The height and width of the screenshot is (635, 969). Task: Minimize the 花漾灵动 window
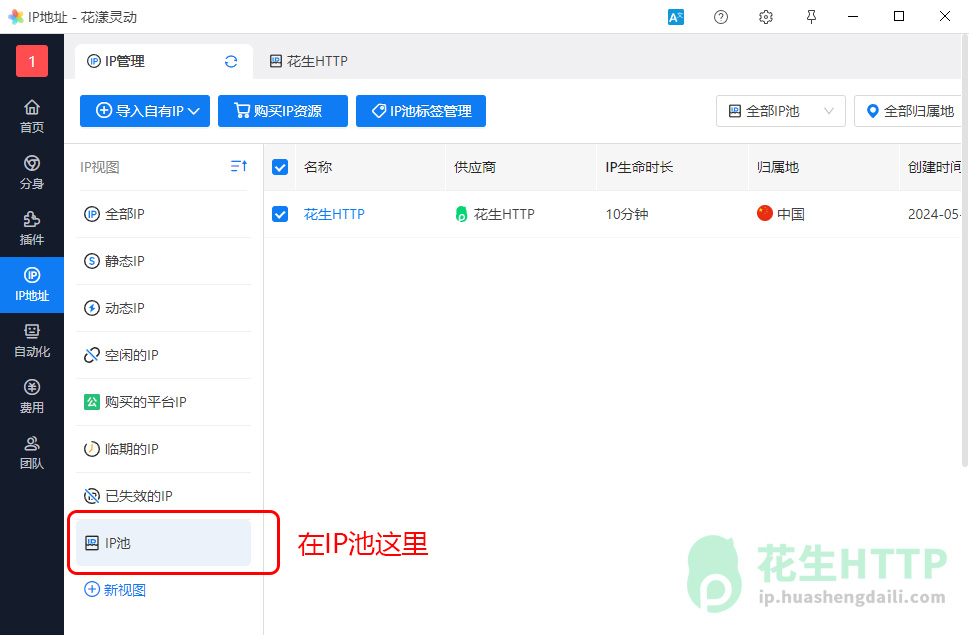click(853, 17)
